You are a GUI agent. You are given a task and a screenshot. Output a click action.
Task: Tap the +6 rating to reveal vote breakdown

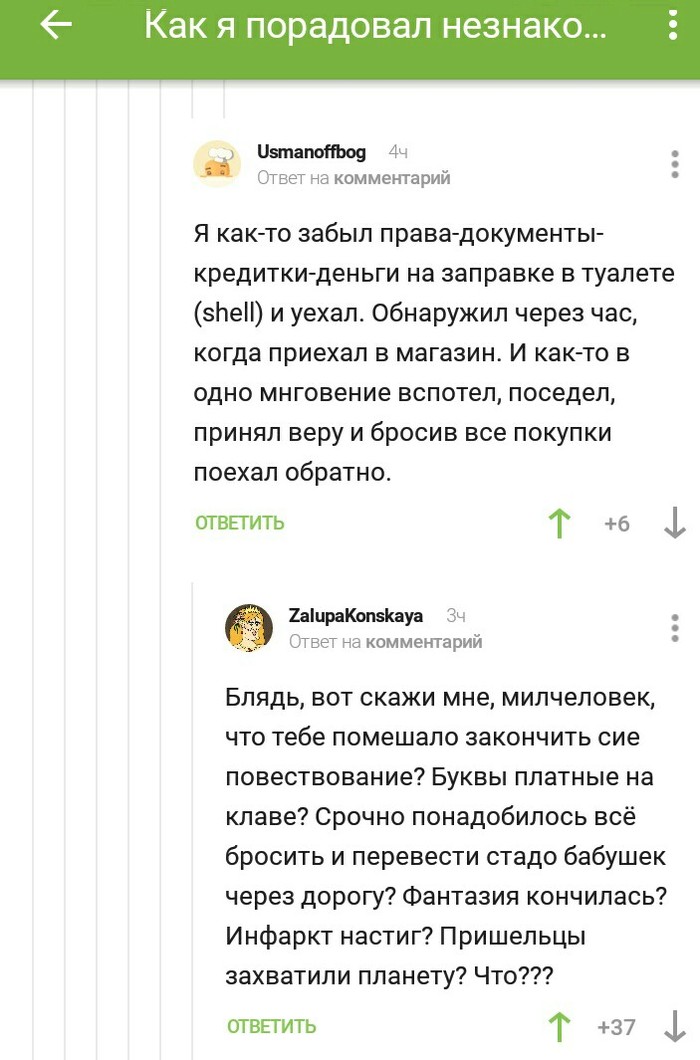(x=616, y=521)
